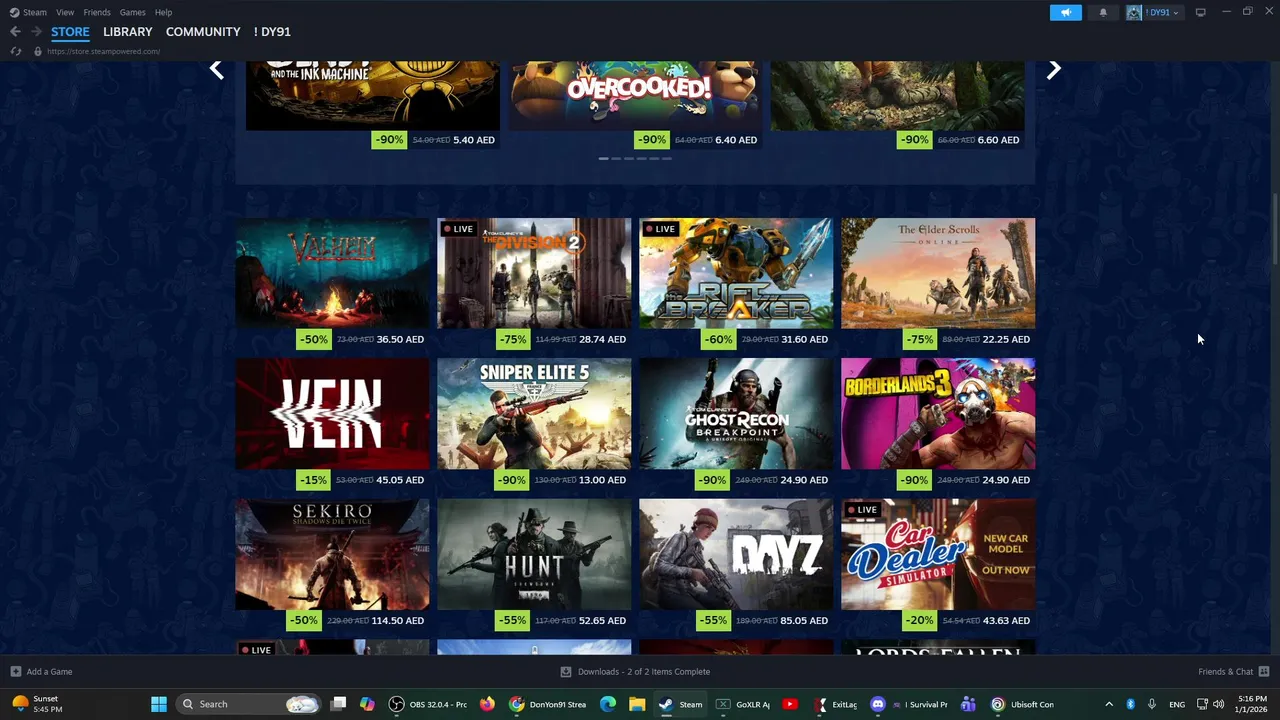Reload the store page
The image size is (1280, 720).
point(15,51)
